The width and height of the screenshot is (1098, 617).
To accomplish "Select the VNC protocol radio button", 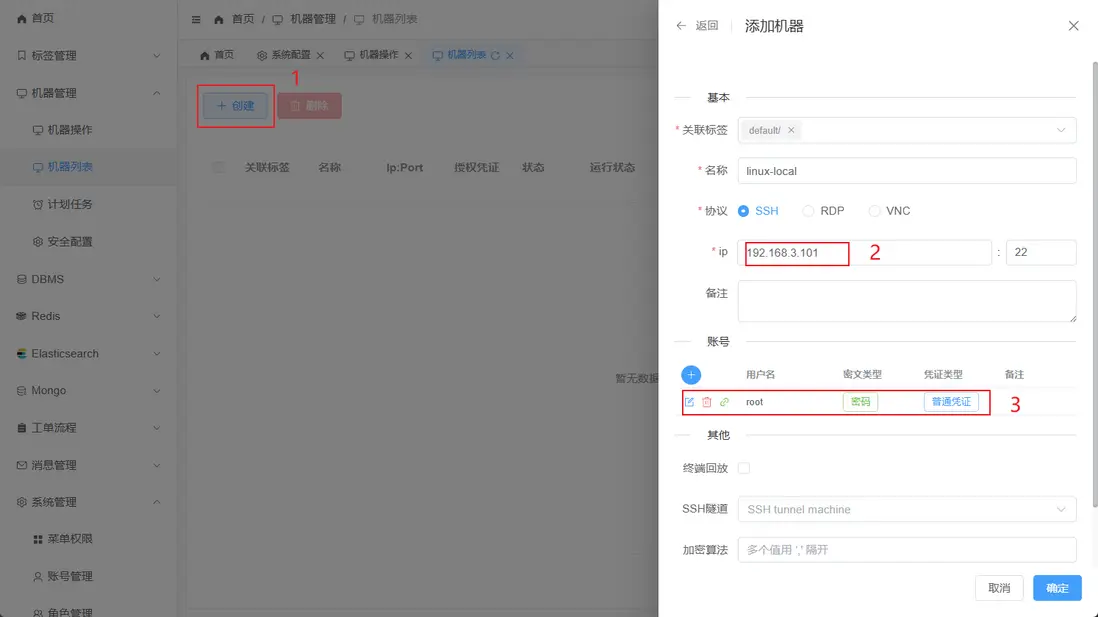I will tap(874, 211).
